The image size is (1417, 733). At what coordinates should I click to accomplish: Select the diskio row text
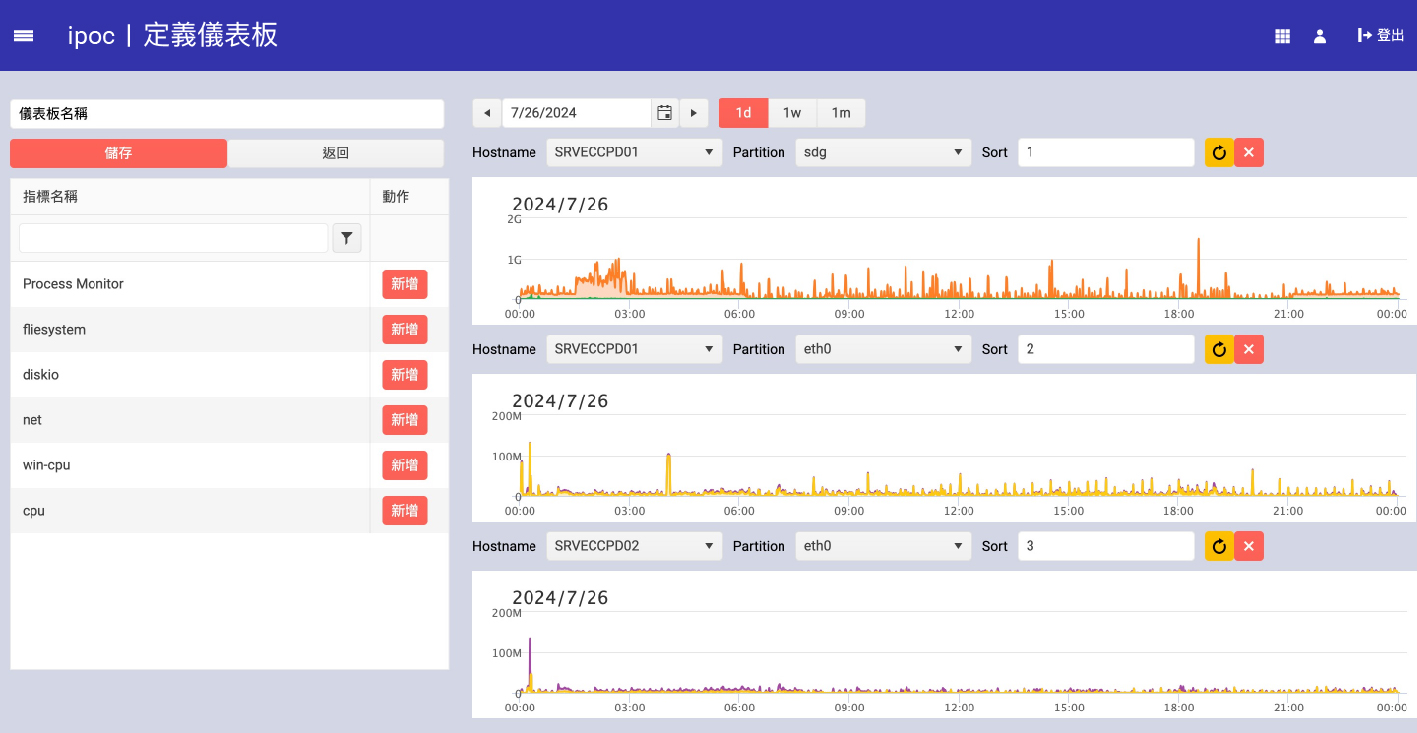click(x=41, y=375)
